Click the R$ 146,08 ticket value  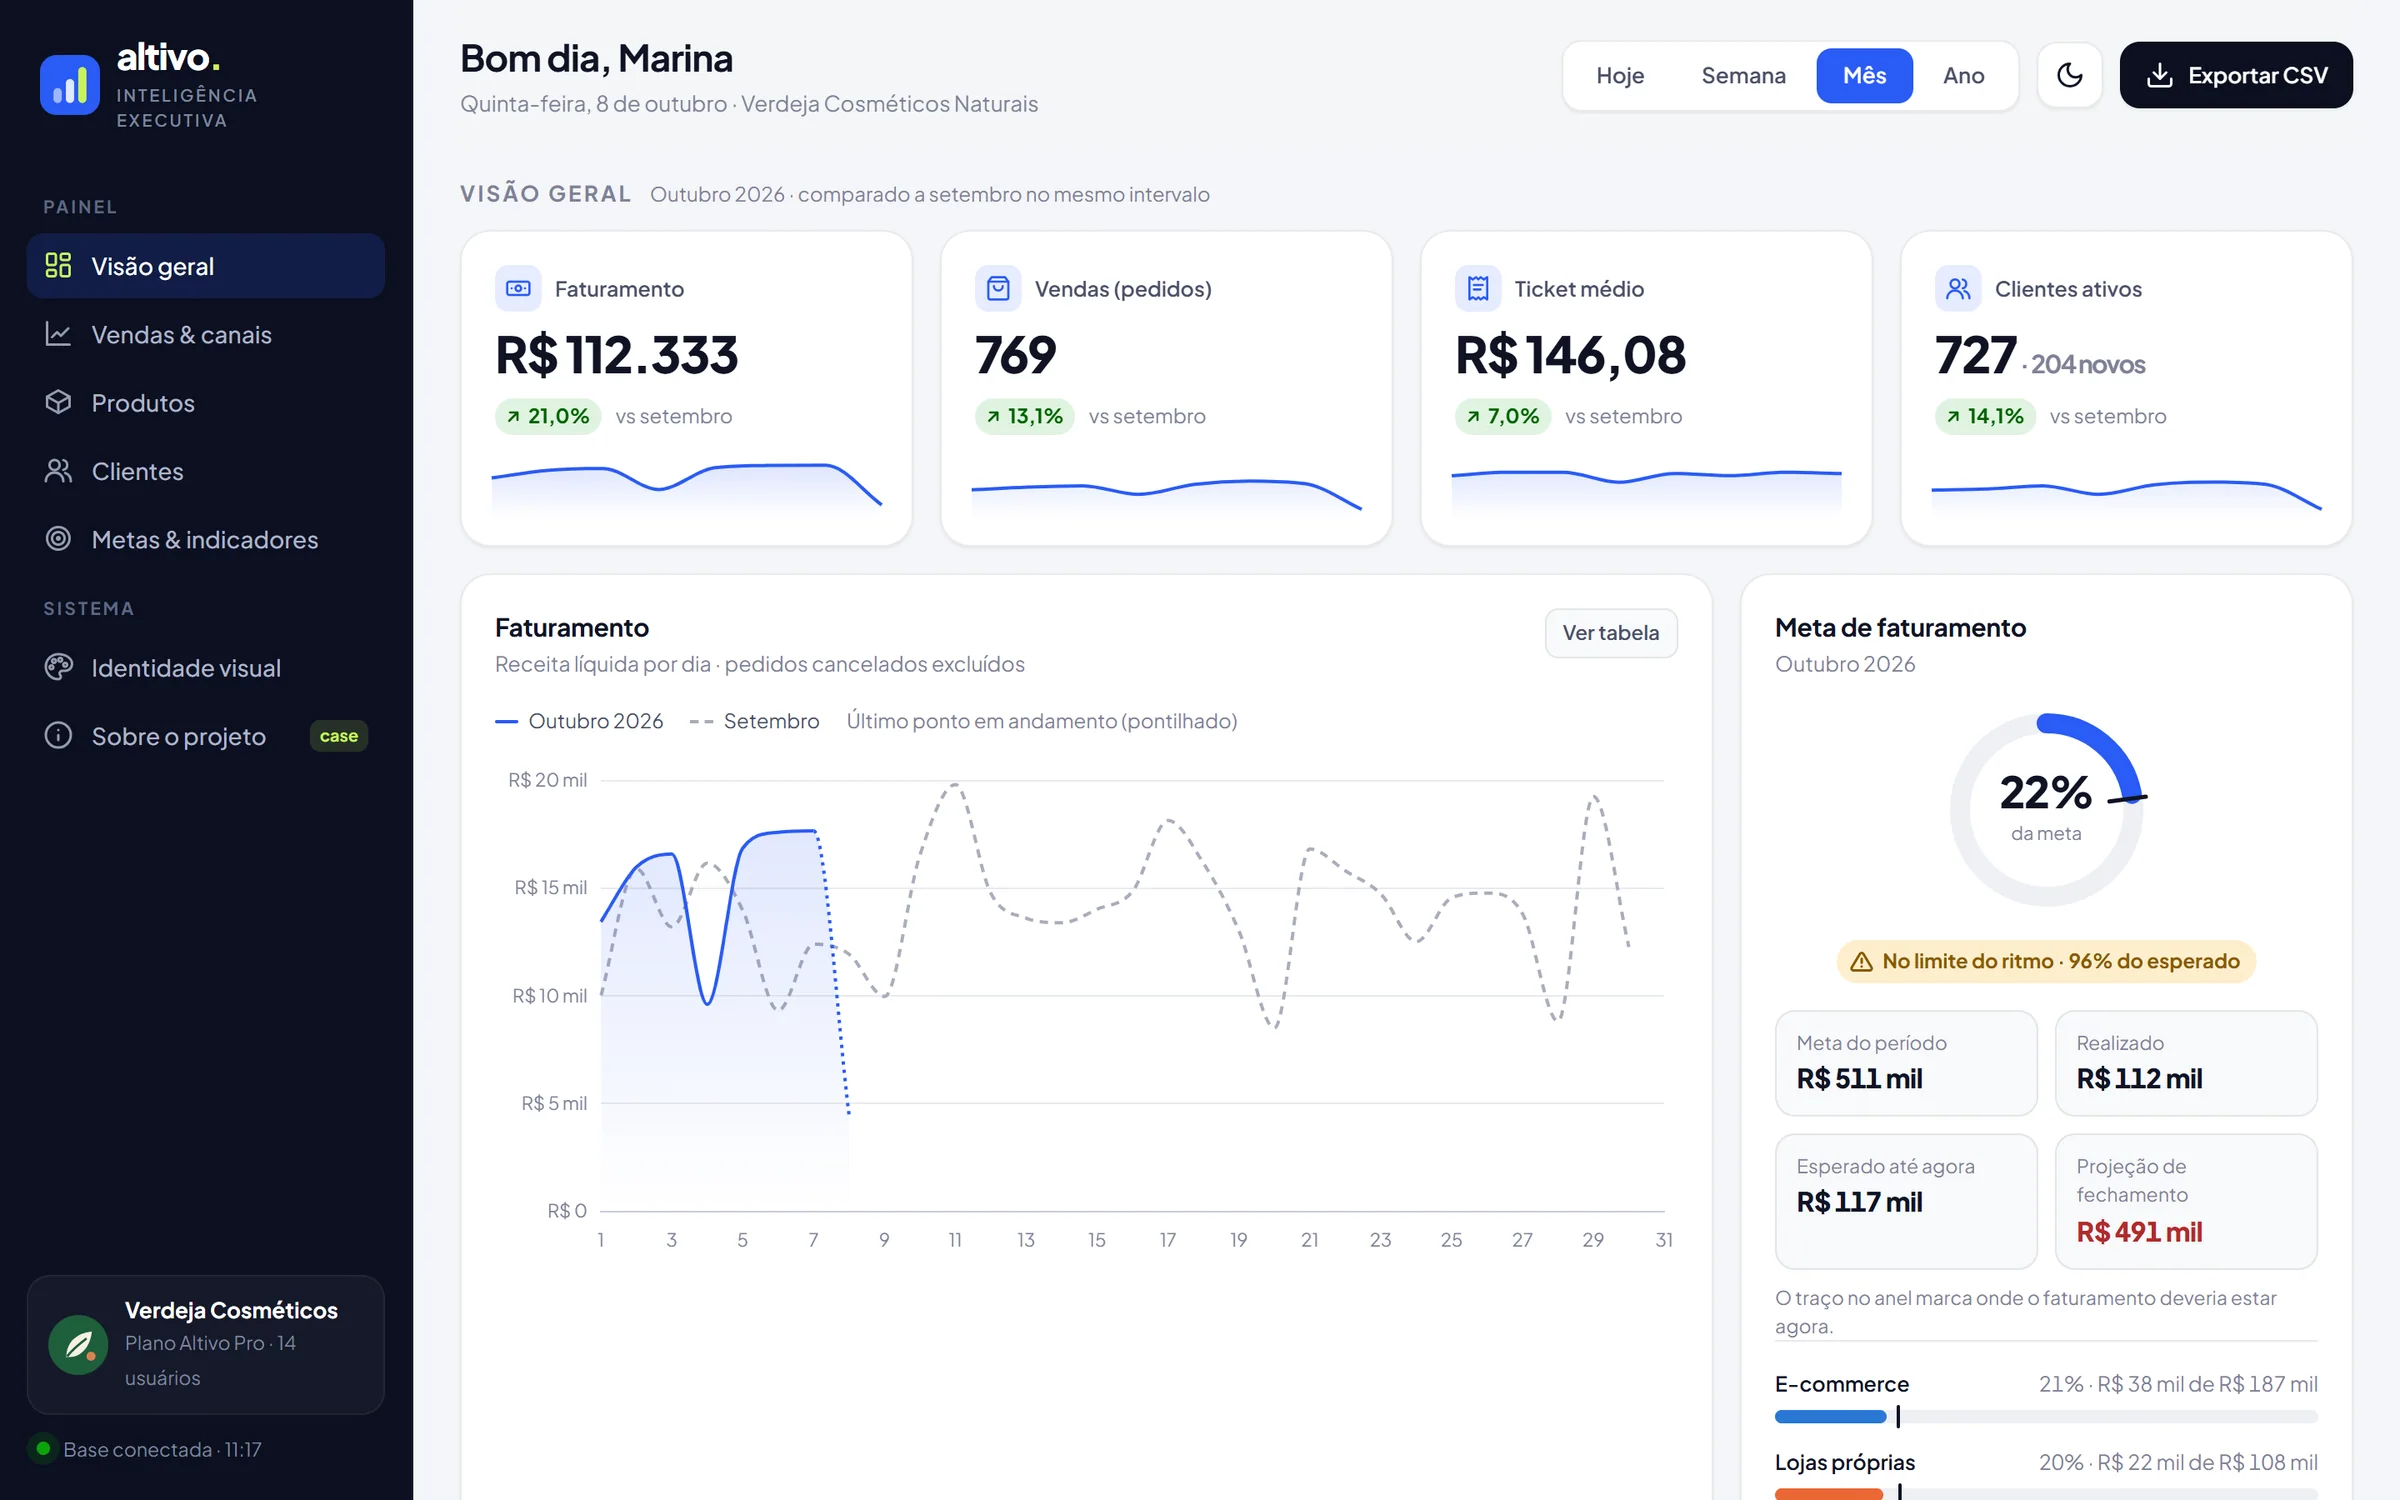pos(1570,355)
